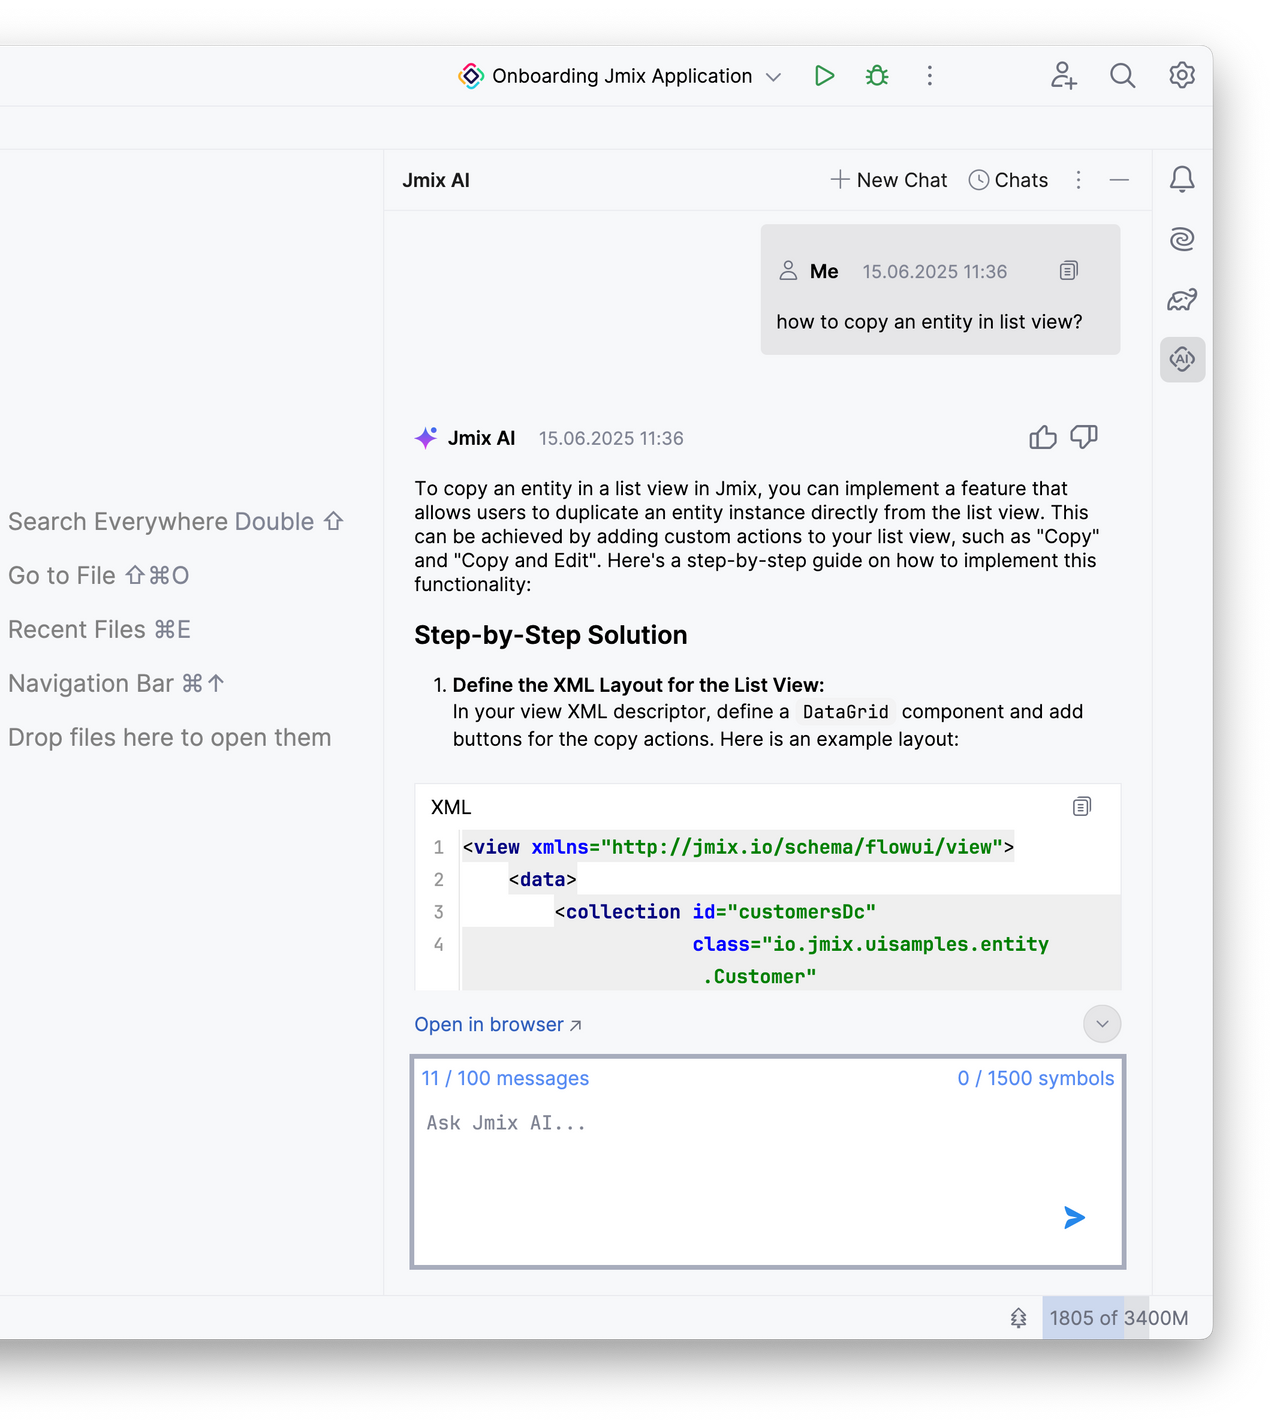Open the main overflow kebab menu
The image size is (1280, 1428).
coord(929,75)
